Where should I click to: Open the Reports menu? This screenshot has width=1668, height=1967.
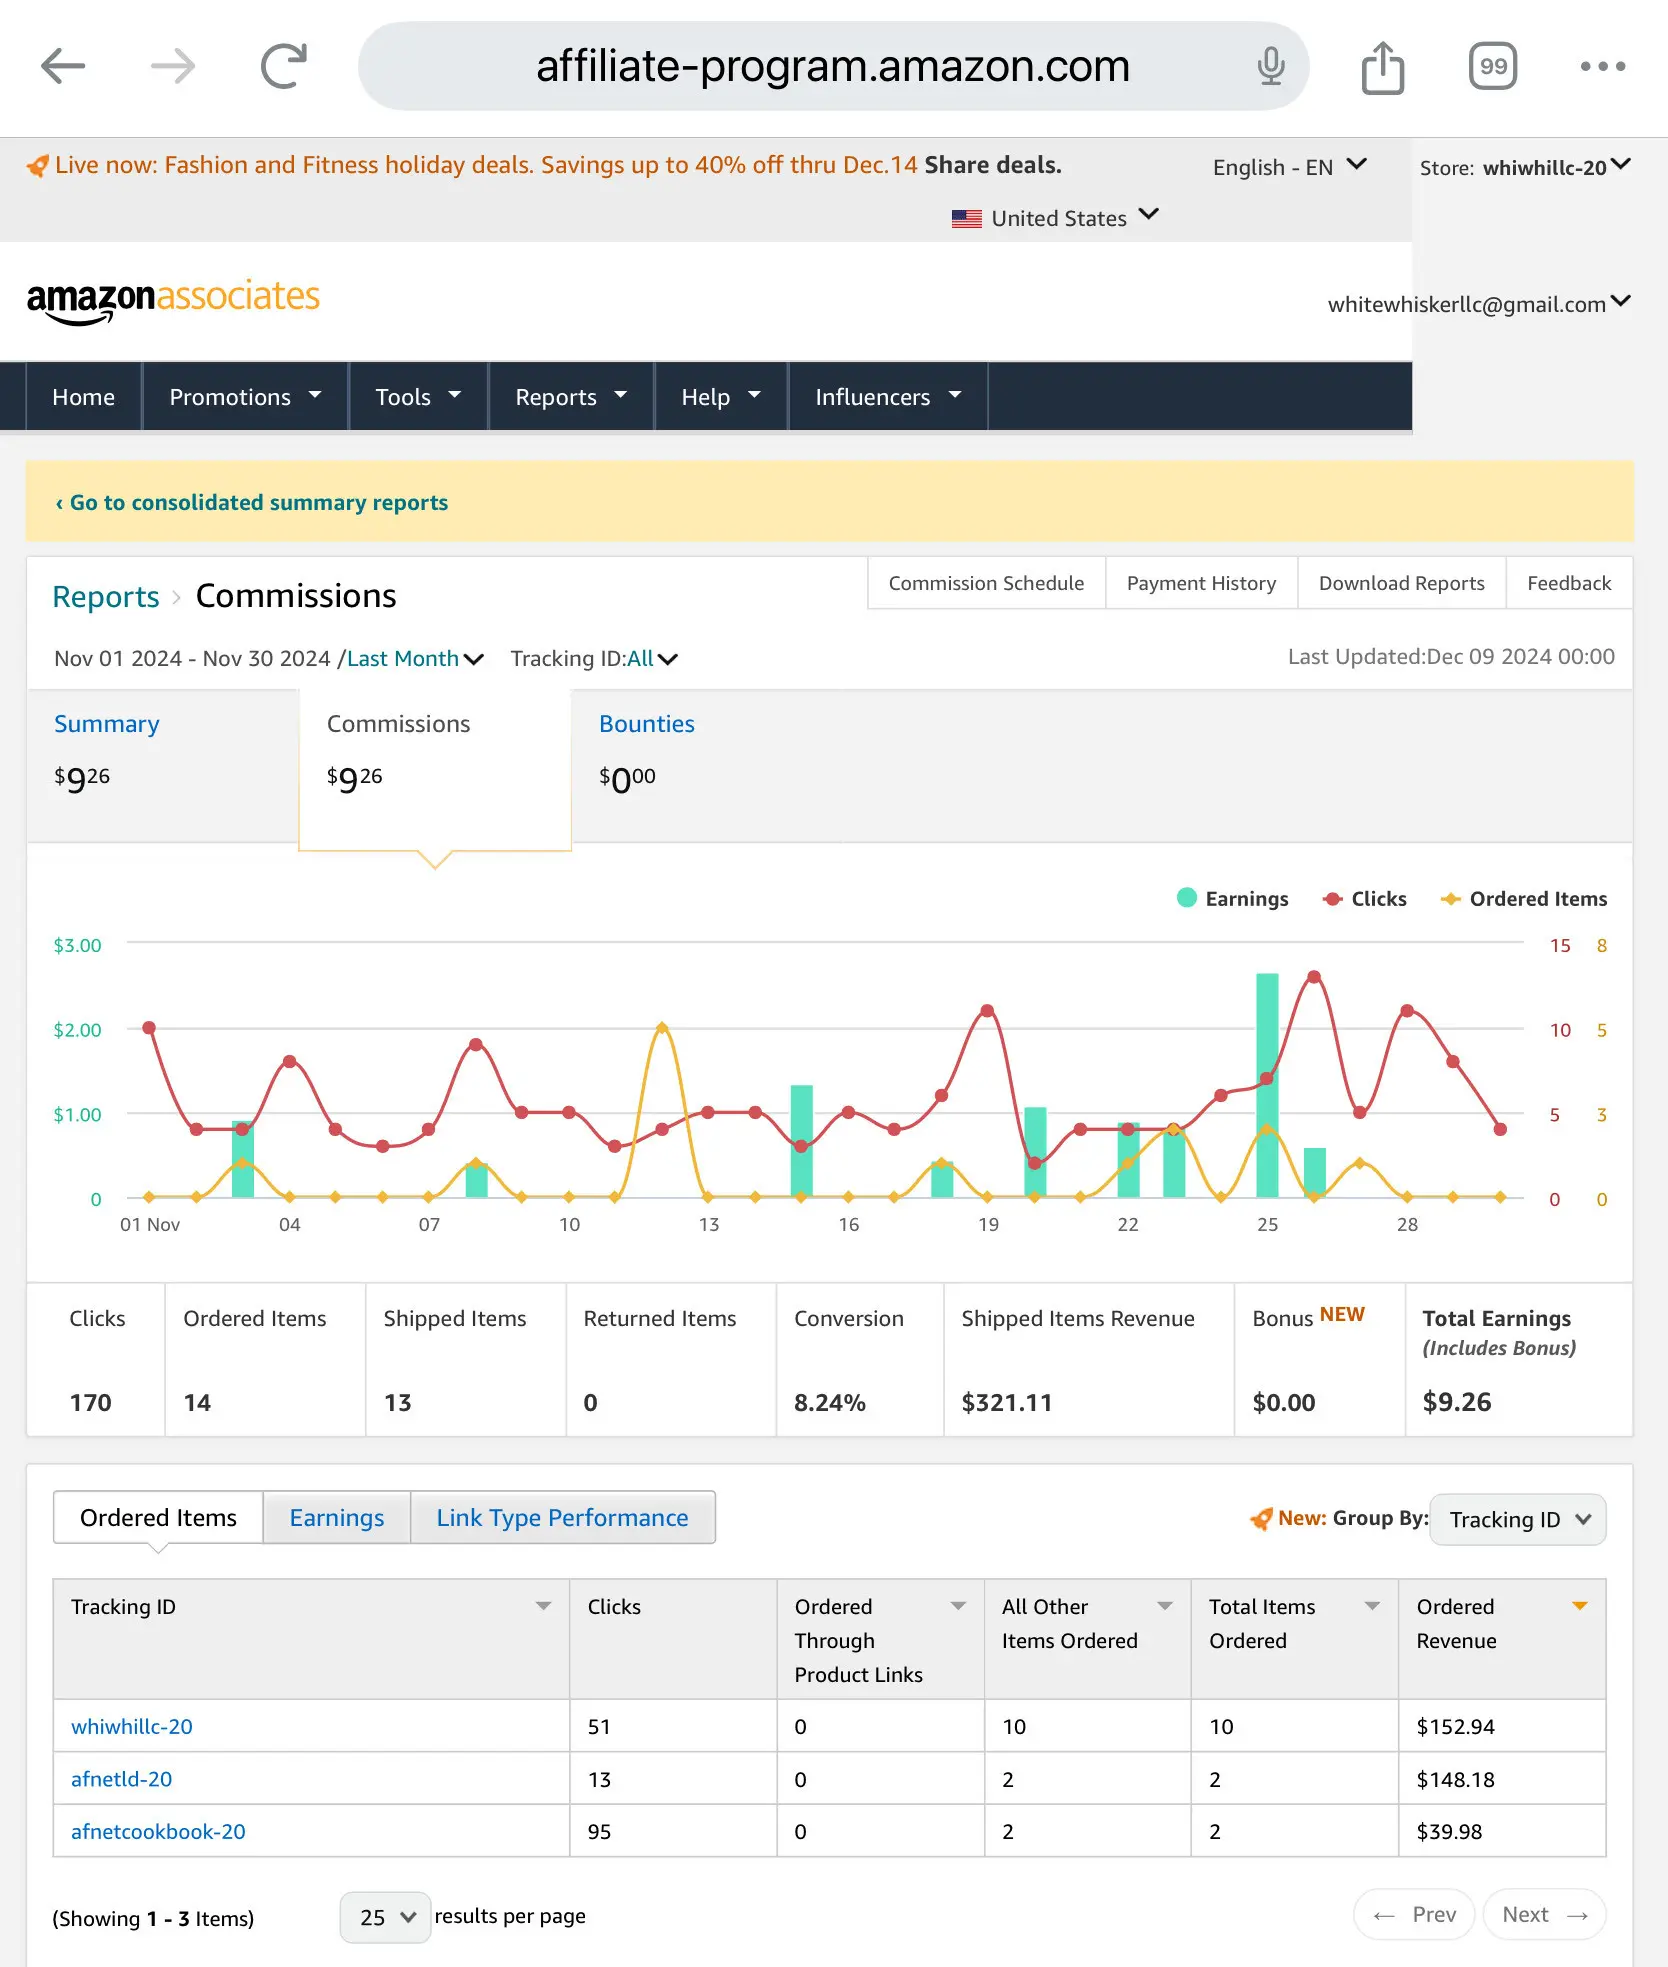click(x=571, y=397)
